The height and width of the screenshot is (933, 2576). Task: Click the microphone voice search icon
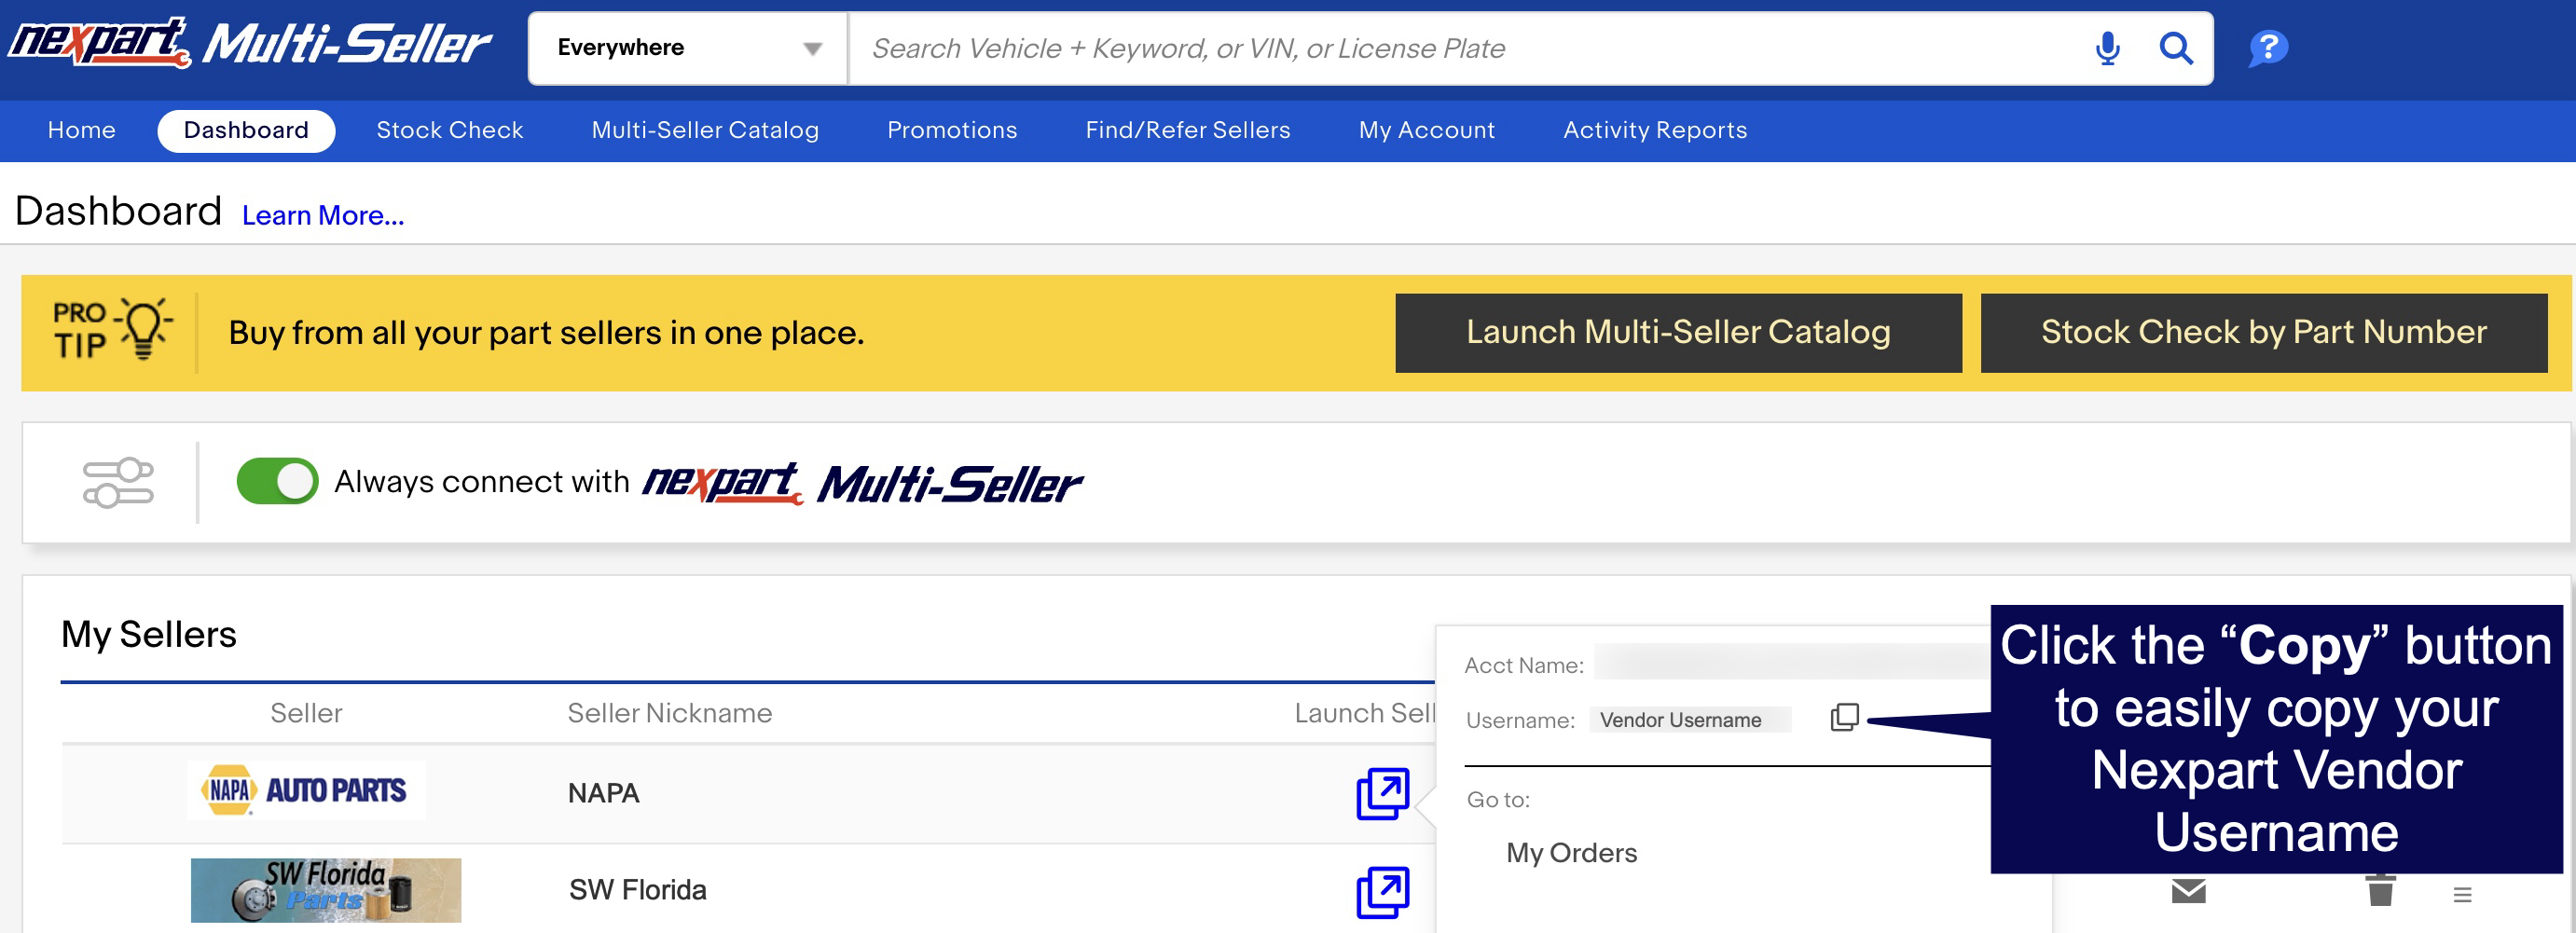2106,48
